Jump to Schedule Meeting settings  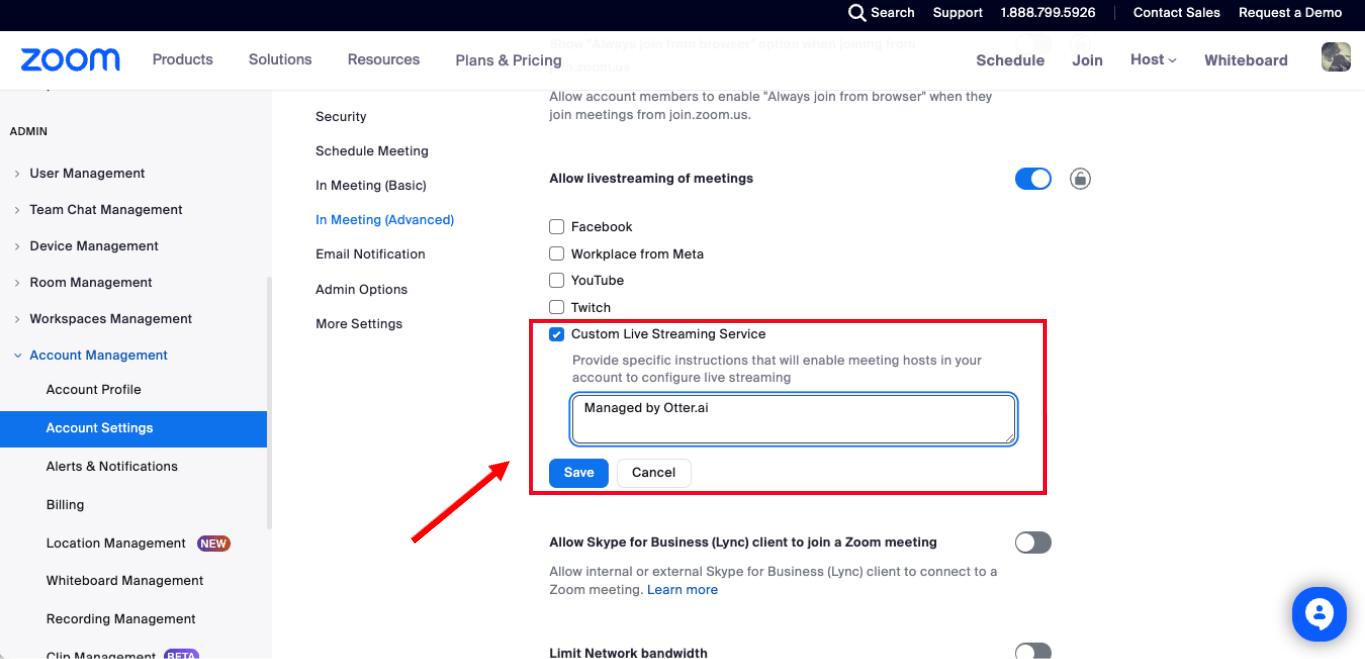click(372, 151)
